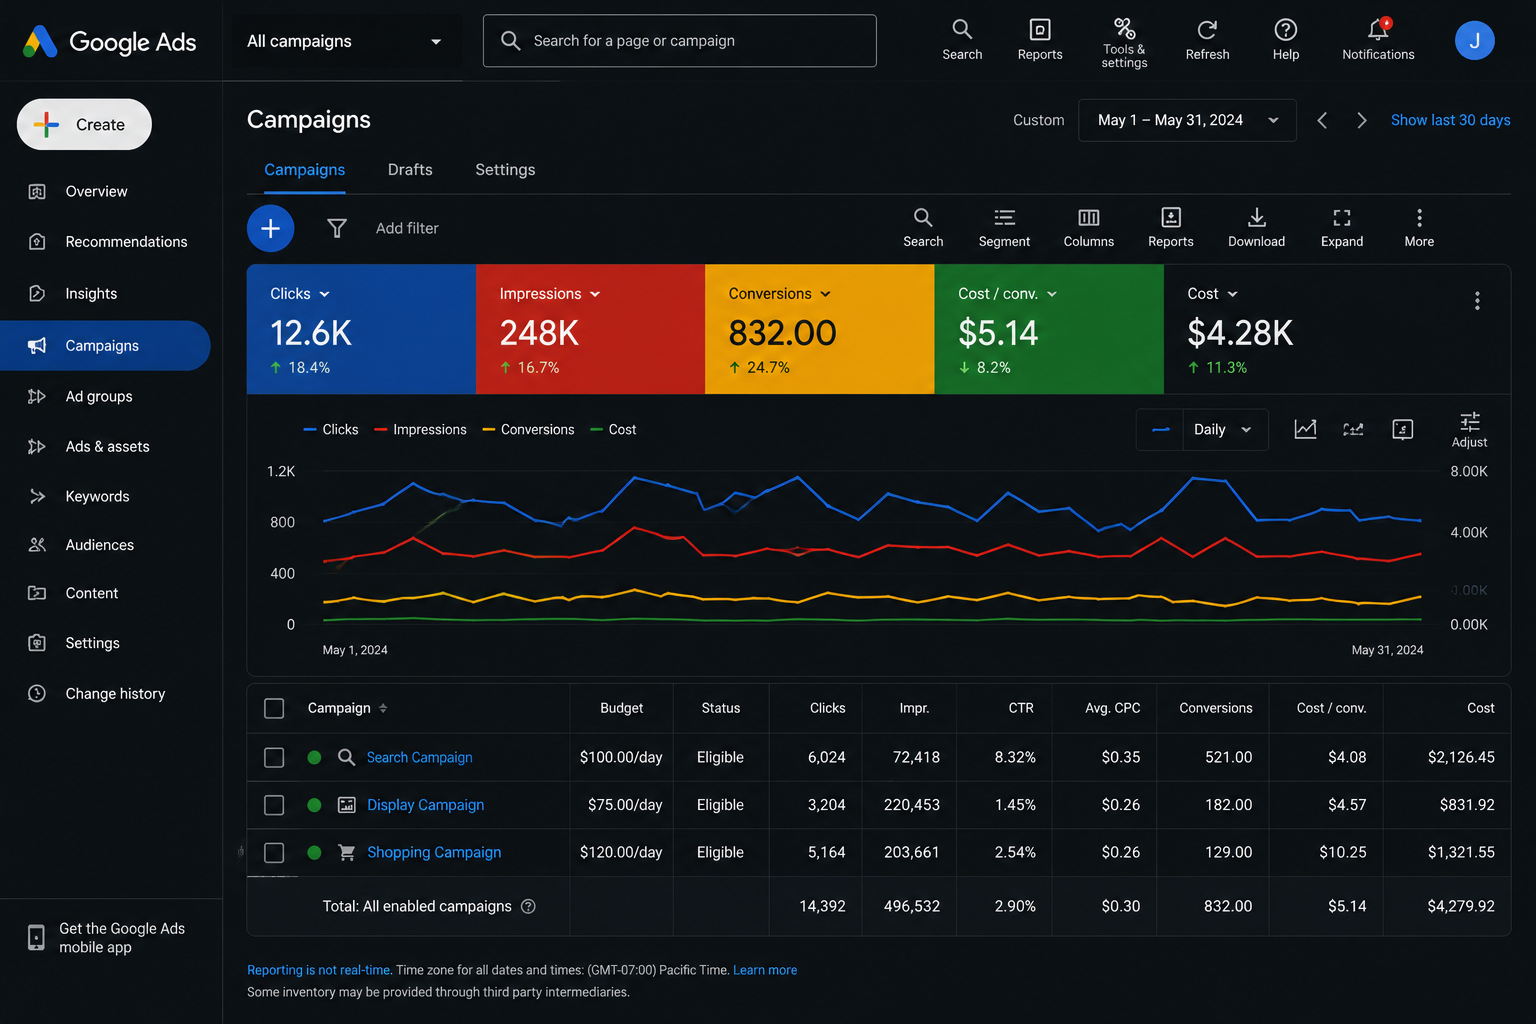Check the Display Campaign row checkbox

click(274, 805)
